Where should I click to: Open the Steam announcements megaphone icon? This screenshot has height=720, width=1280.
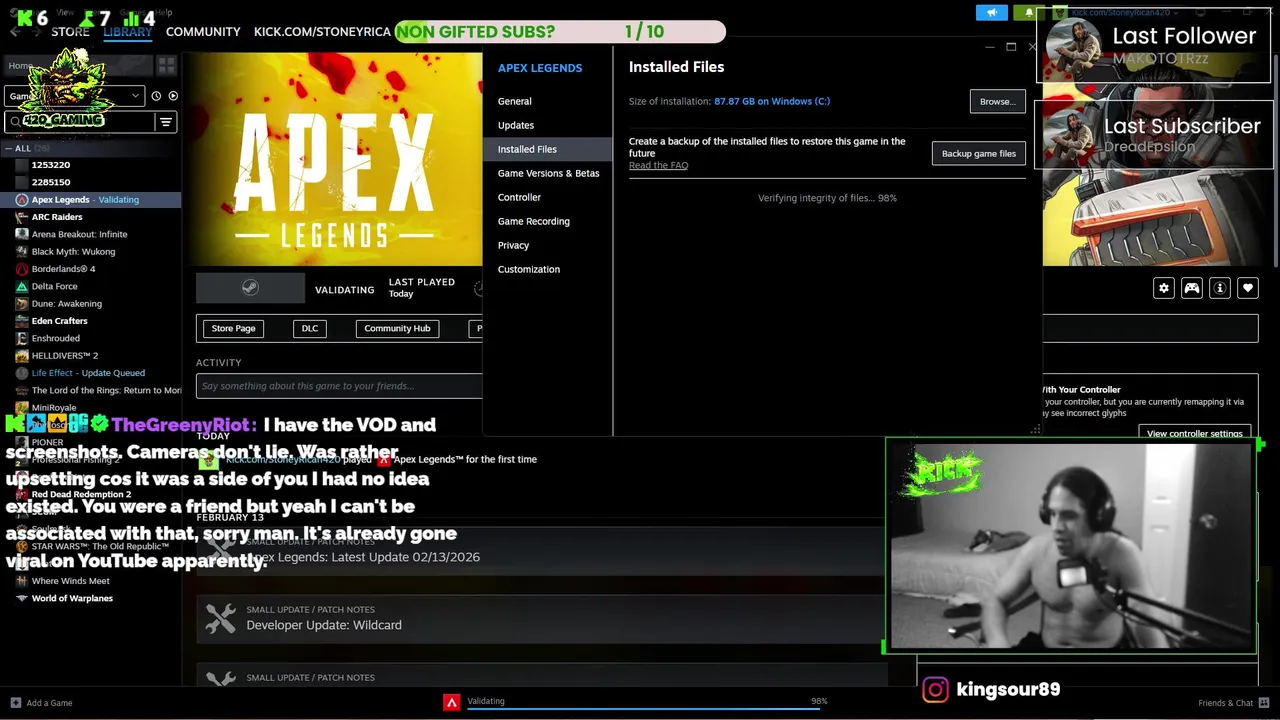[x=992, y=12]
